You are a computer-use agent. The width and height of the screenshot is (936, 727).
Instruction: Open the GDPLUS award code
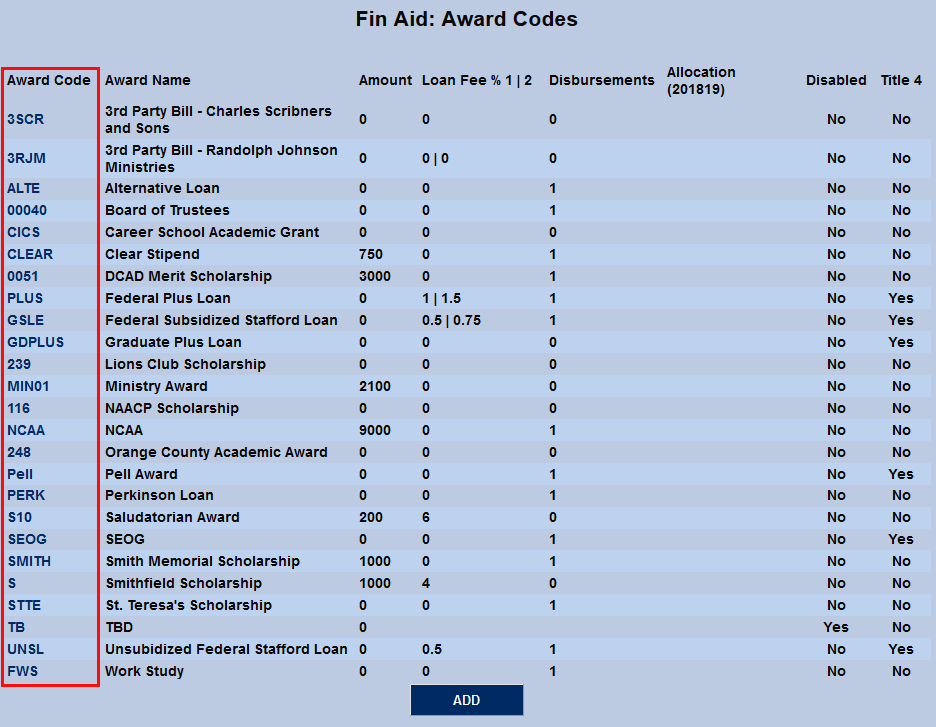35,343
